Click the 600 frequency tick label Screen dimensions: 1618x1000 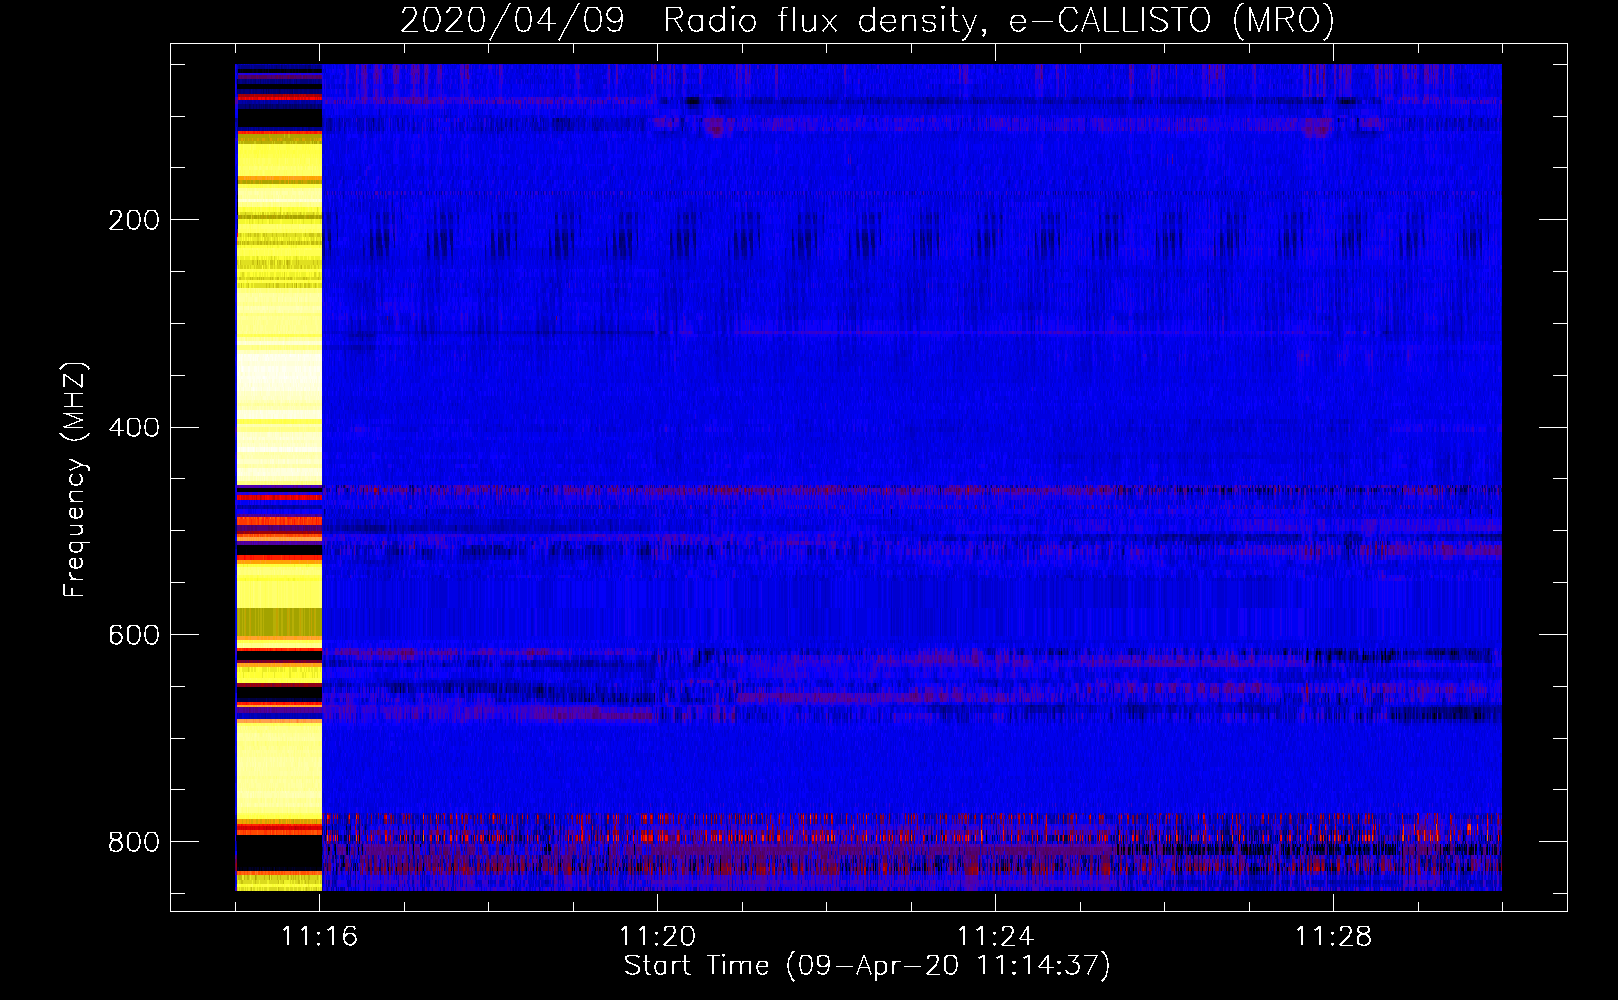pyautogui.click(x=134, y=636)
